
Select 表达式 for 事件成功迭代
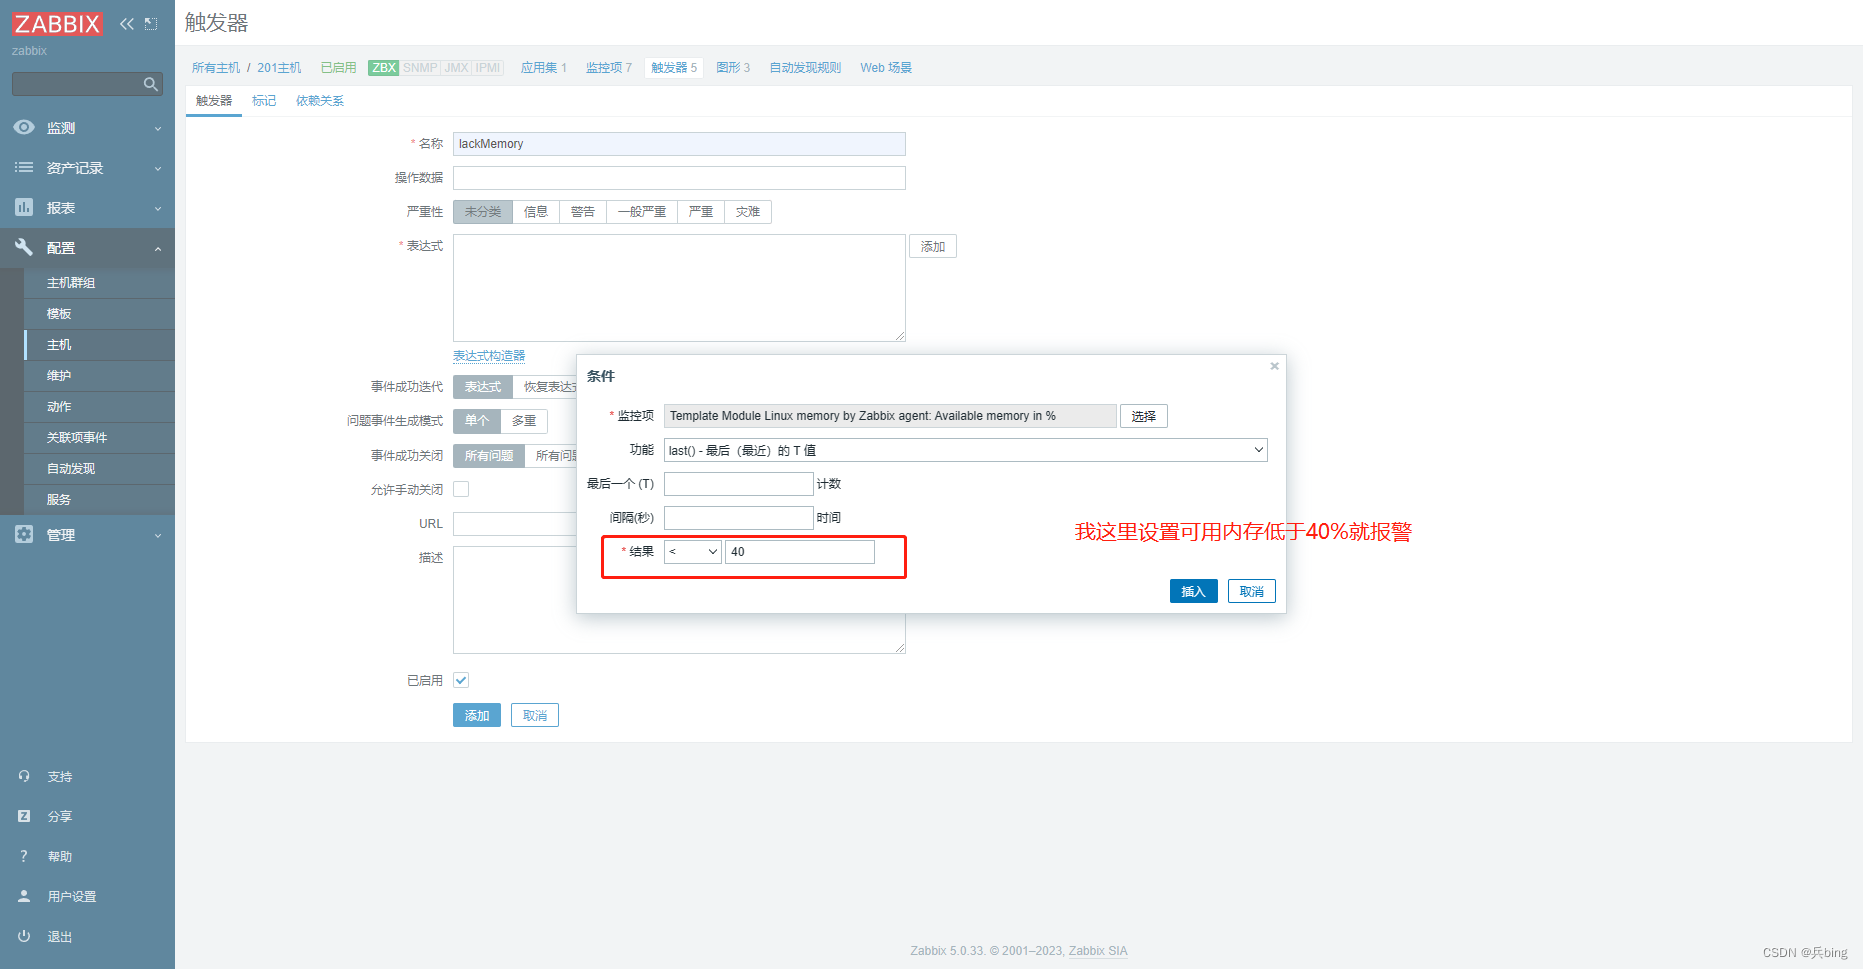tap(483, 387)
